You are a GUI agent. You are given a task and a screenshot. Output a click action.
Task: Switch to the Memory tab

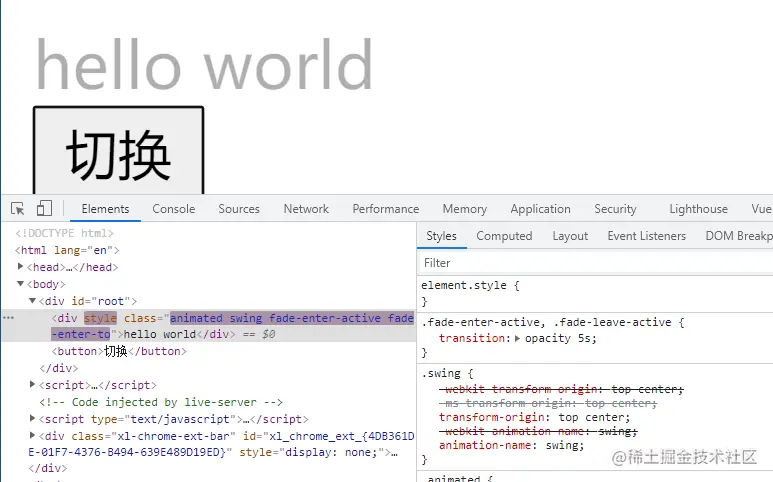click(464, 209)
